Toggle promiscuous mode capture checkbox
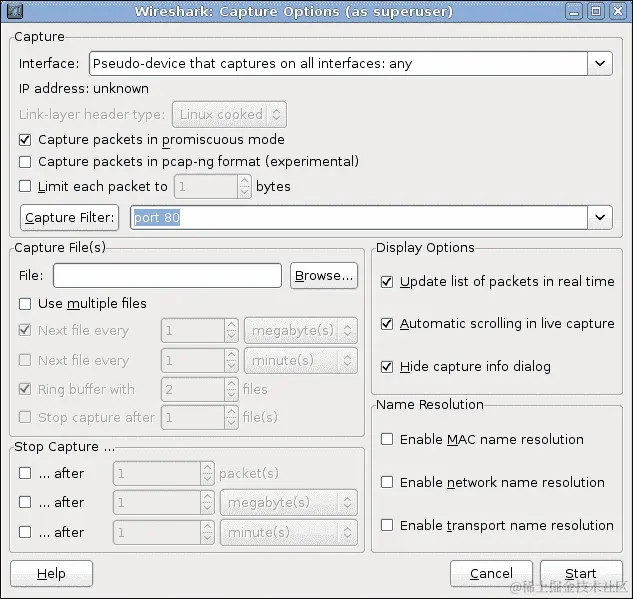 [25, 140]
